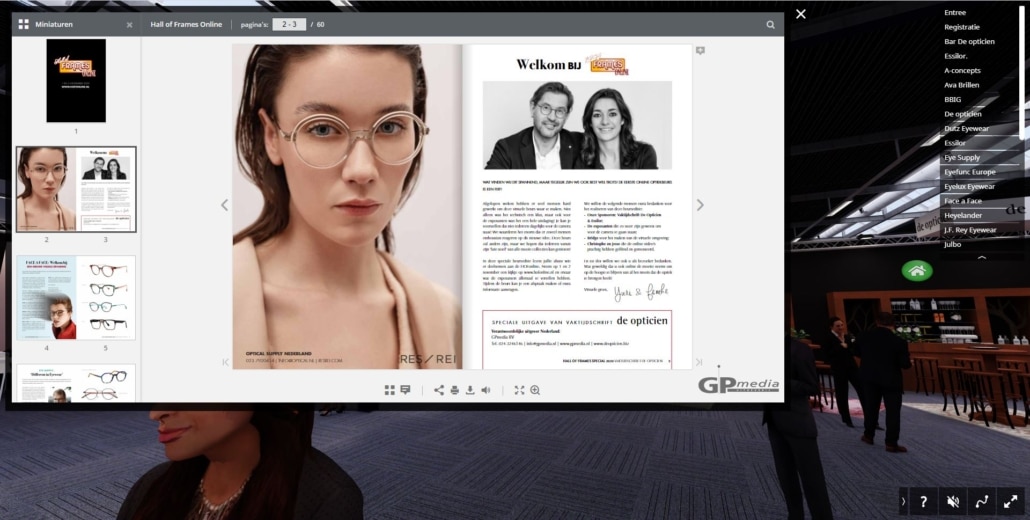Toggle fullscreen for the flipbook viewer
Image resolution: width=1030 pixels, height=520 pixels.
(519, 390)
